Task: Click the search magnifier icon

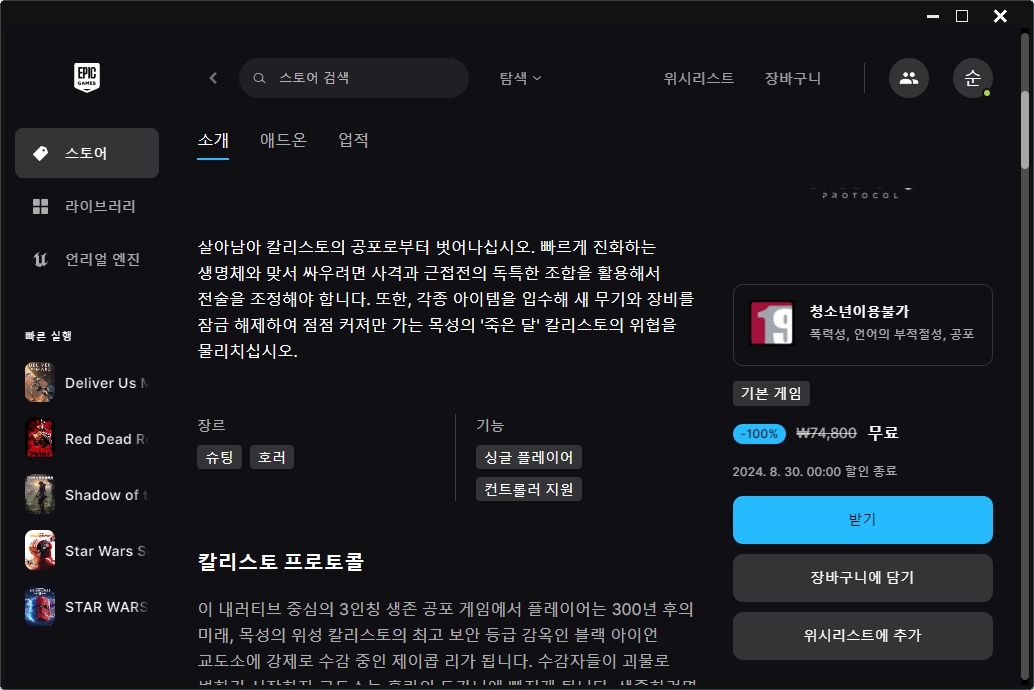Action: (x=259, y=78)
